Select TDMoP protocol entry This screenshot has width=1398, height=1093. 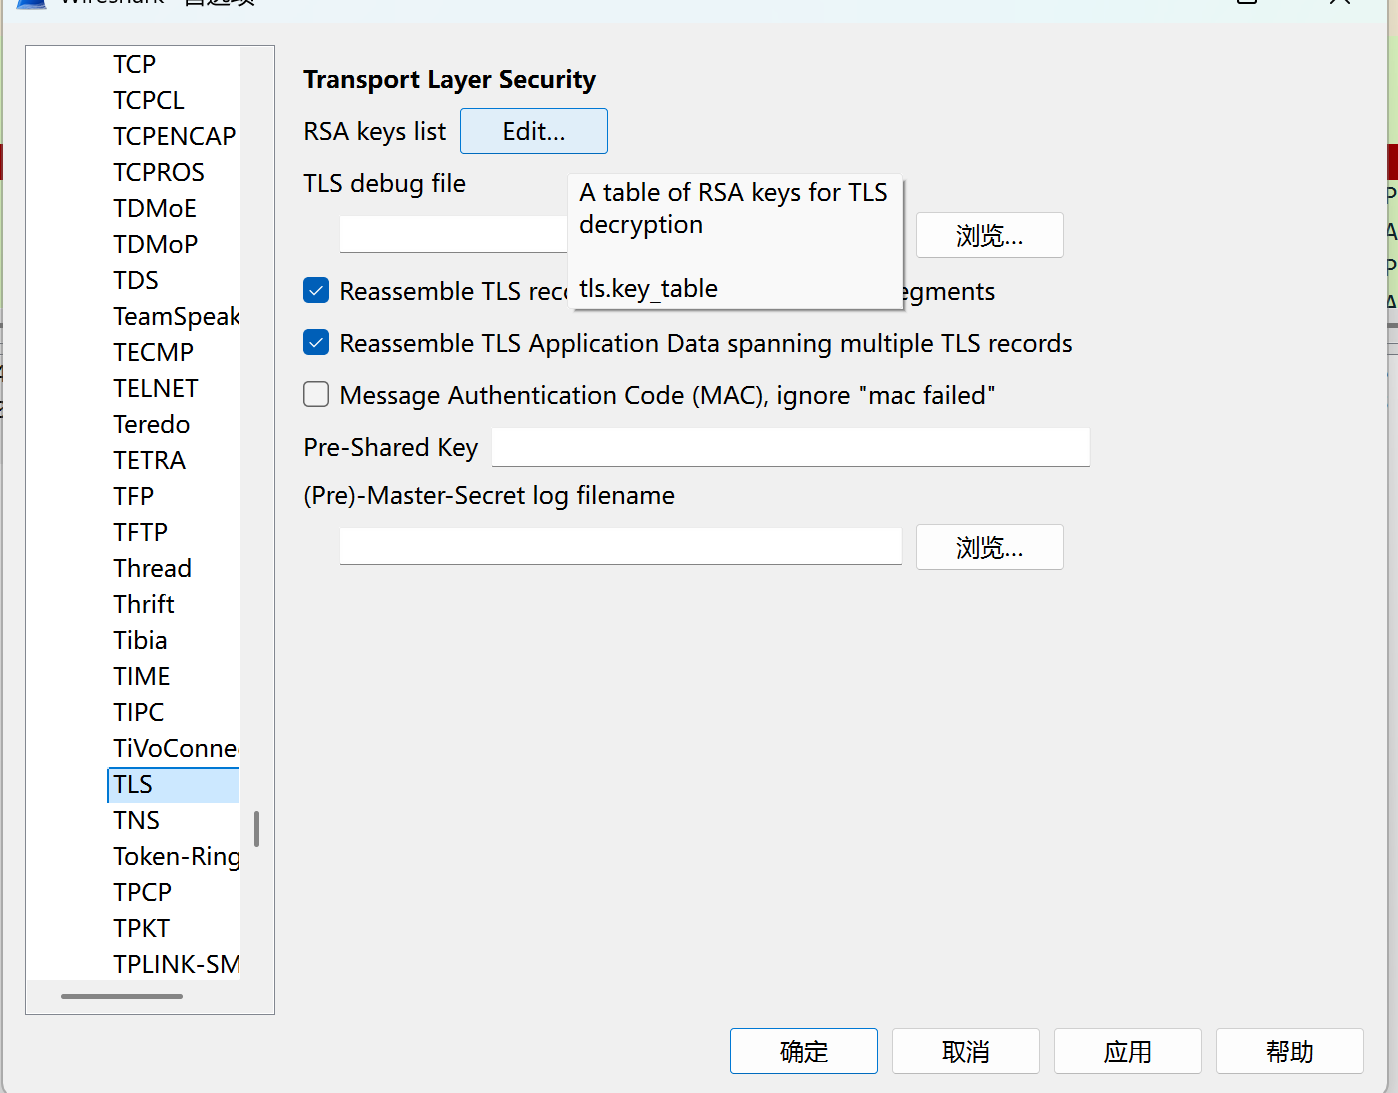coord(155,244)
